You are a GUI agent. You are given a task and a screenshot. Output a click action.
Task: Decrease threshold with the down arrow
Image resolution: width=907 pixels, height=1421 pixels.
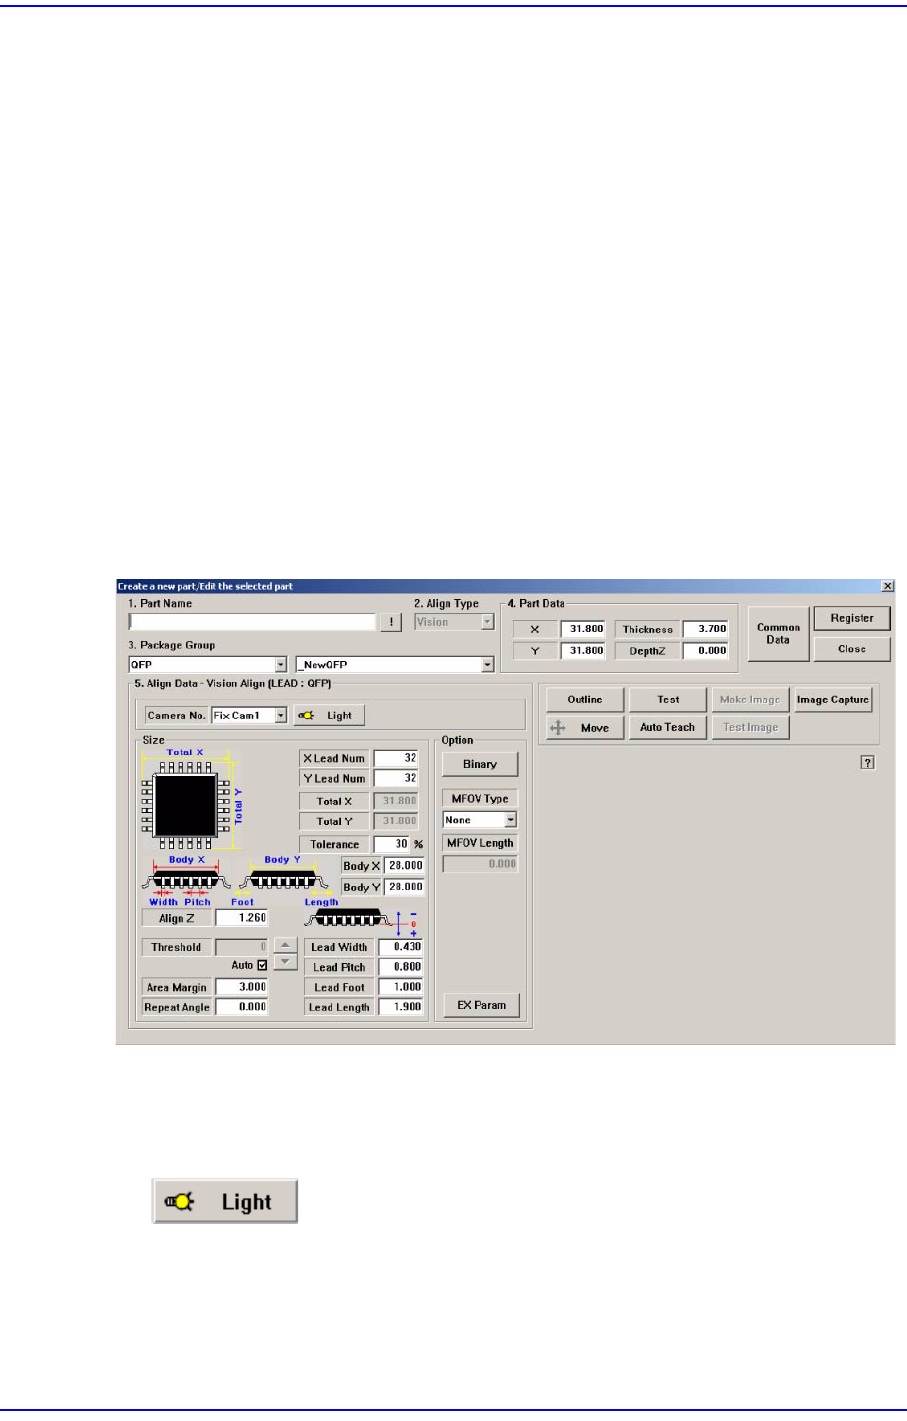(x=285, y=962)
